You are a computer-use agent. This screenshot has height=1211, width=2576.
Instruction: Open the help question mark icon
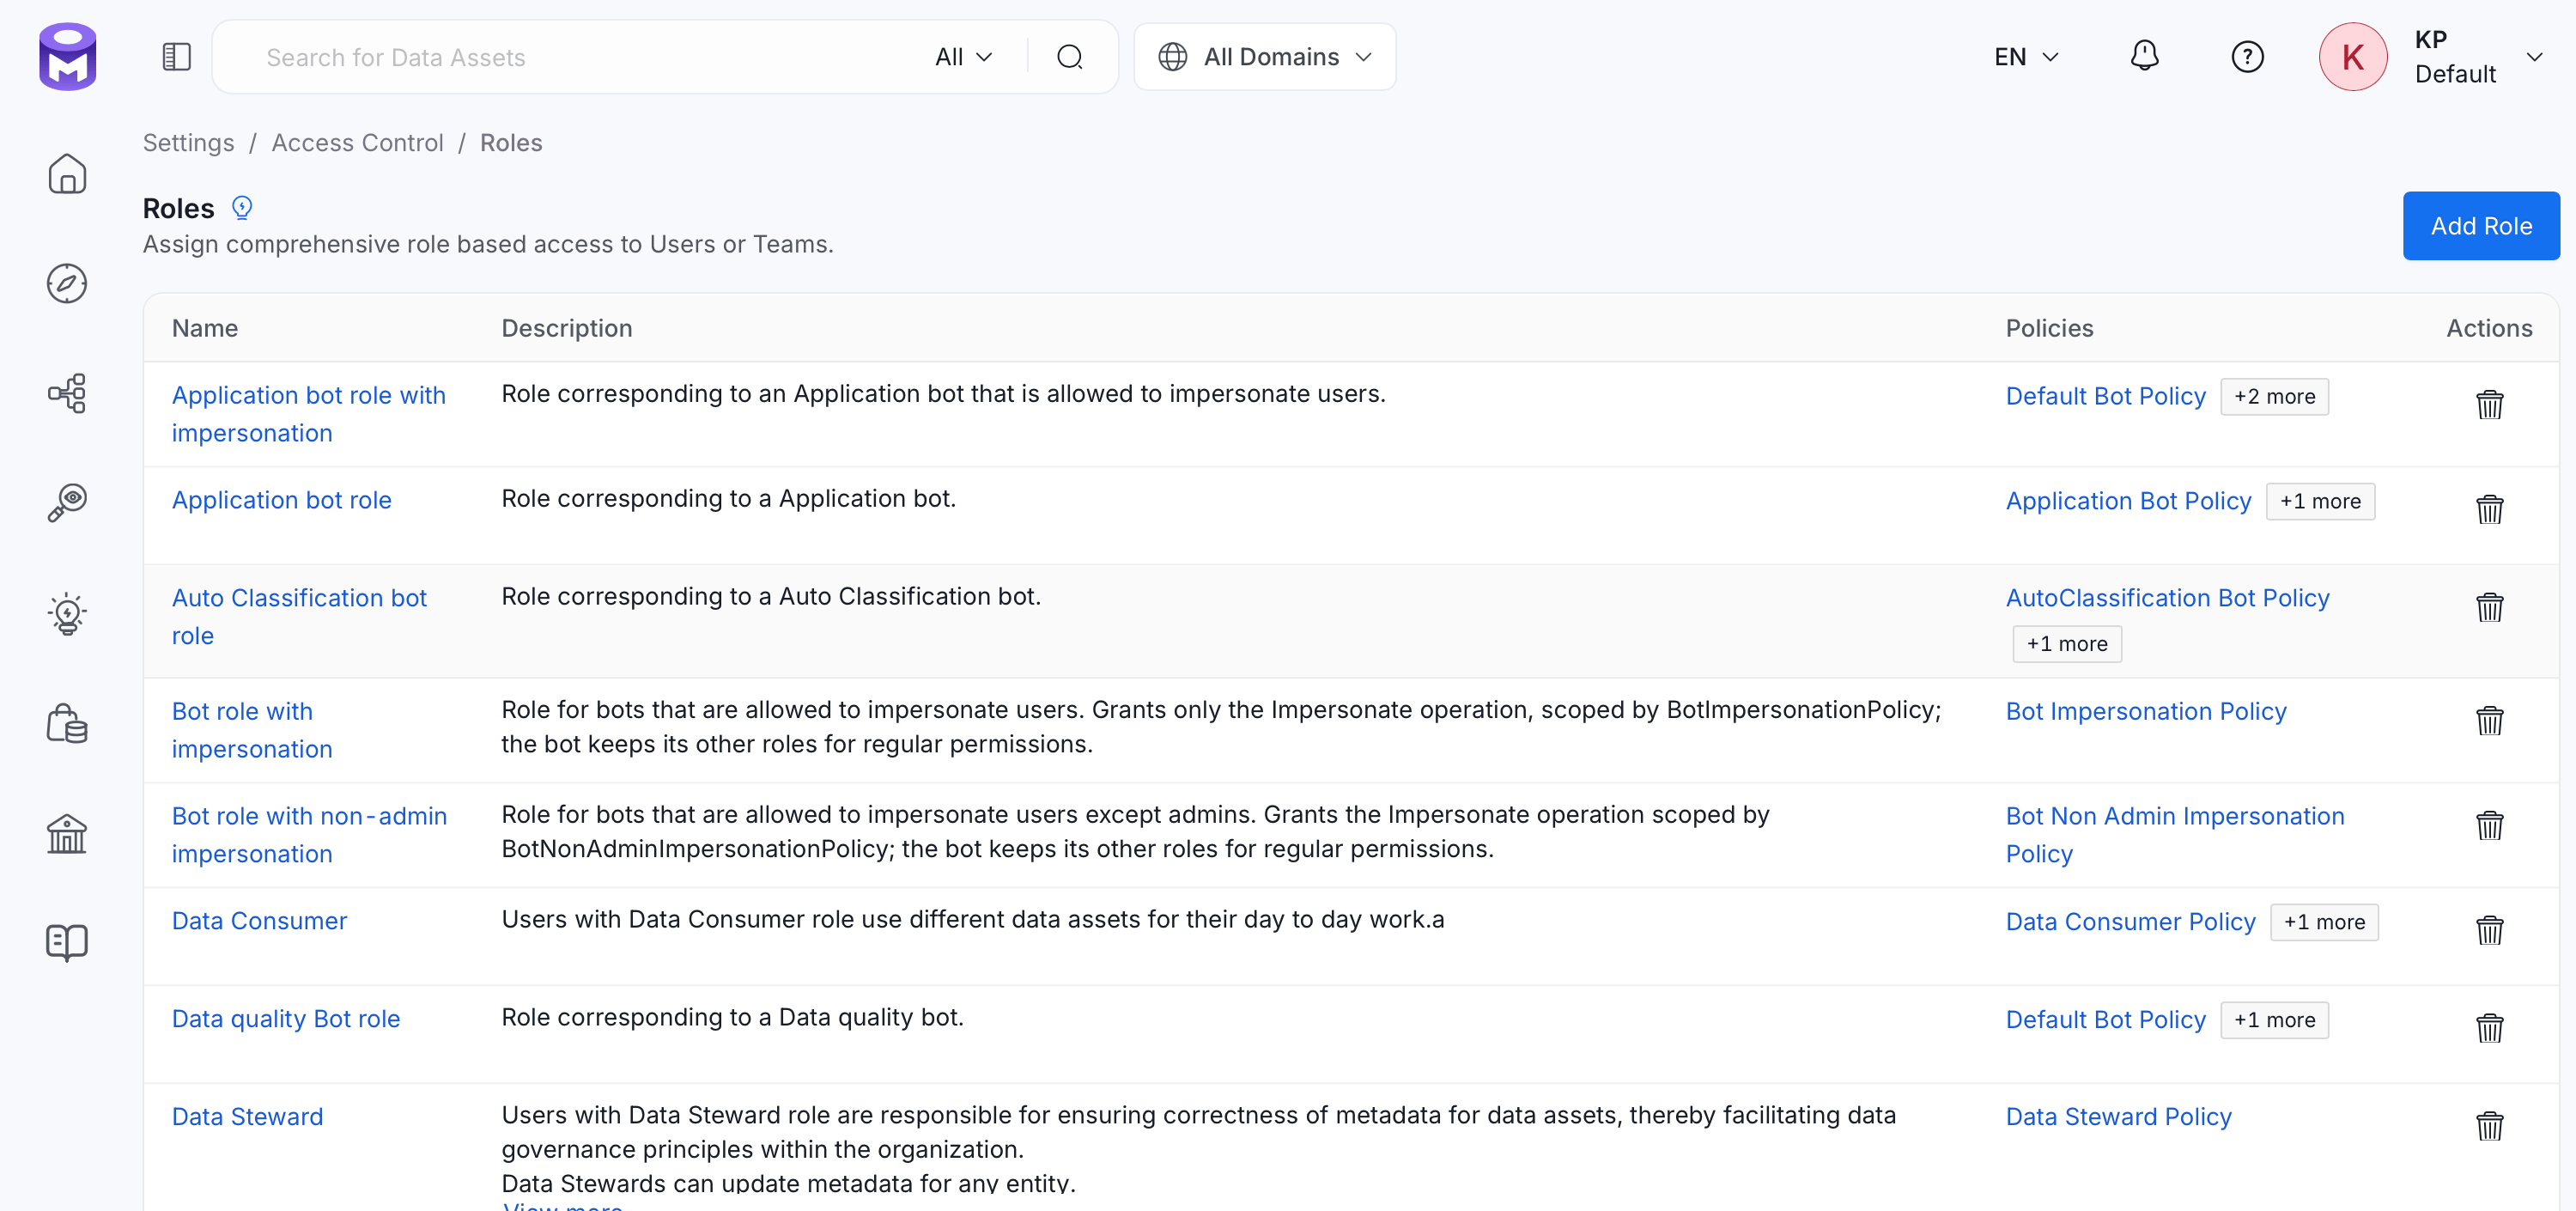[2247, 57]
